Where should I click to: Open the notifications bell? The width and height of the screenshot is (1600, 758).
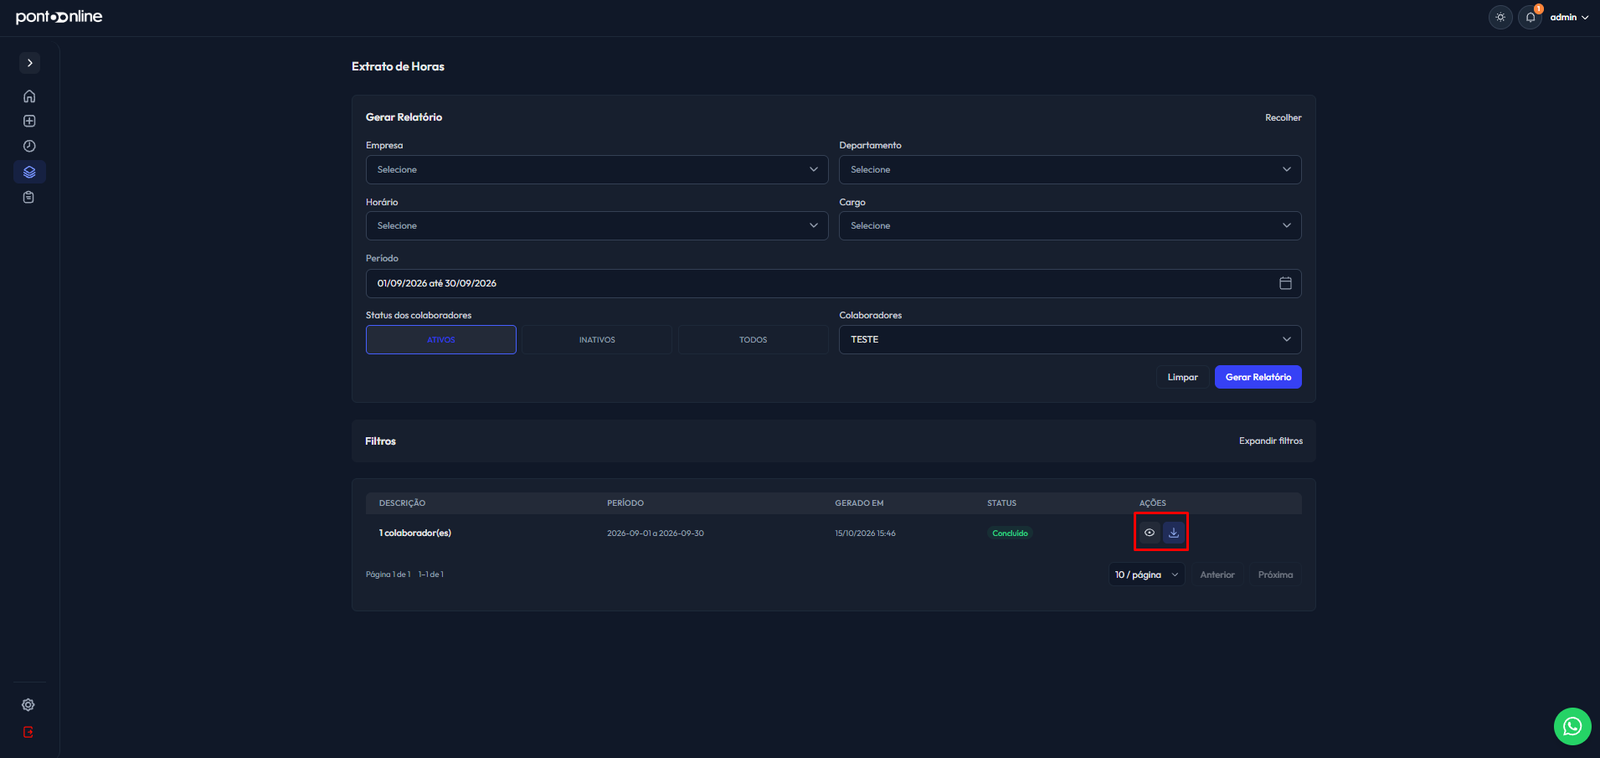(1530, 17)
